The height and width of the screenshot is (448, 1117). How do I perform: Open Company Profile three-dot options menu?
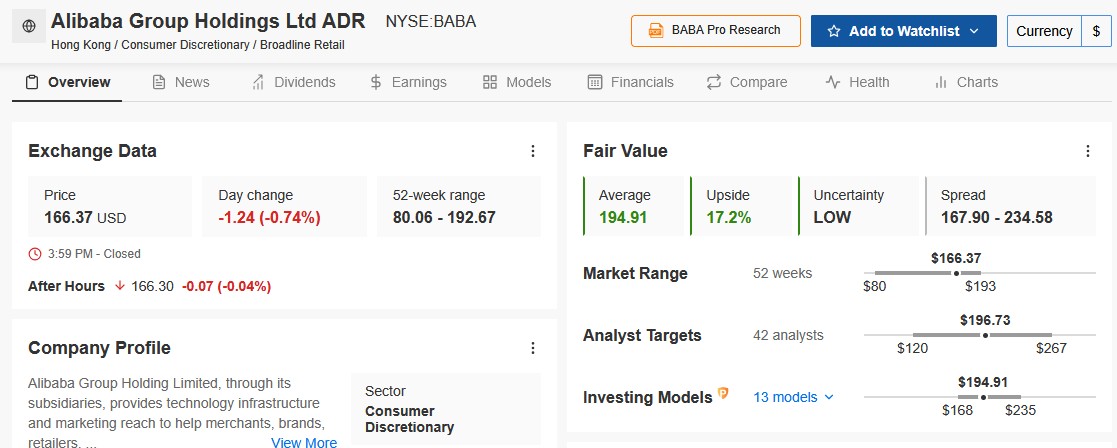(x=533, y=348)
